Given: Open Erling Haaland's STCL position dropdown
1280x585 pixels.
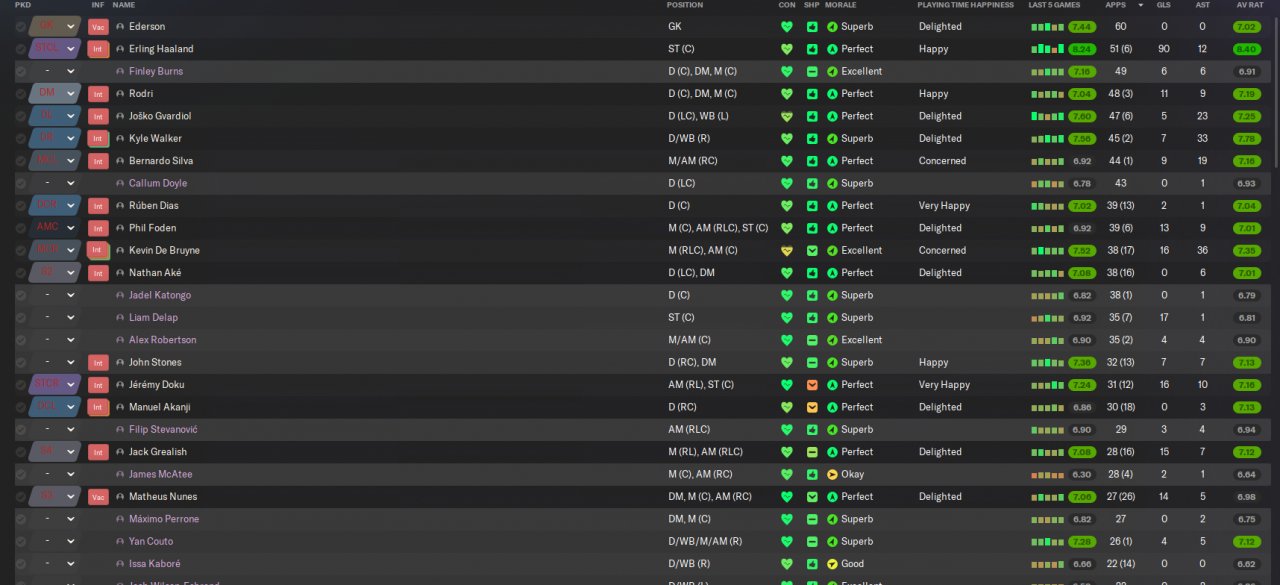Looking at the screenshot, I should pos(55,49).
